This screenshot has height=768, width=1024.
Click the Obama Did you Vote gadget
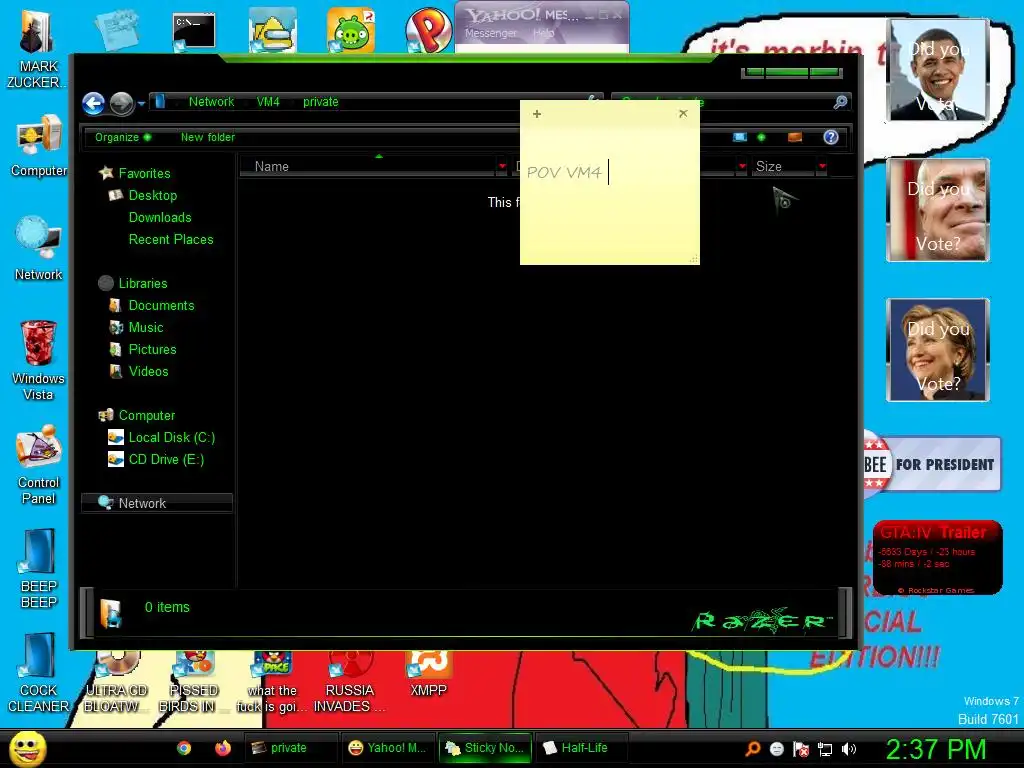coord(938,70)
